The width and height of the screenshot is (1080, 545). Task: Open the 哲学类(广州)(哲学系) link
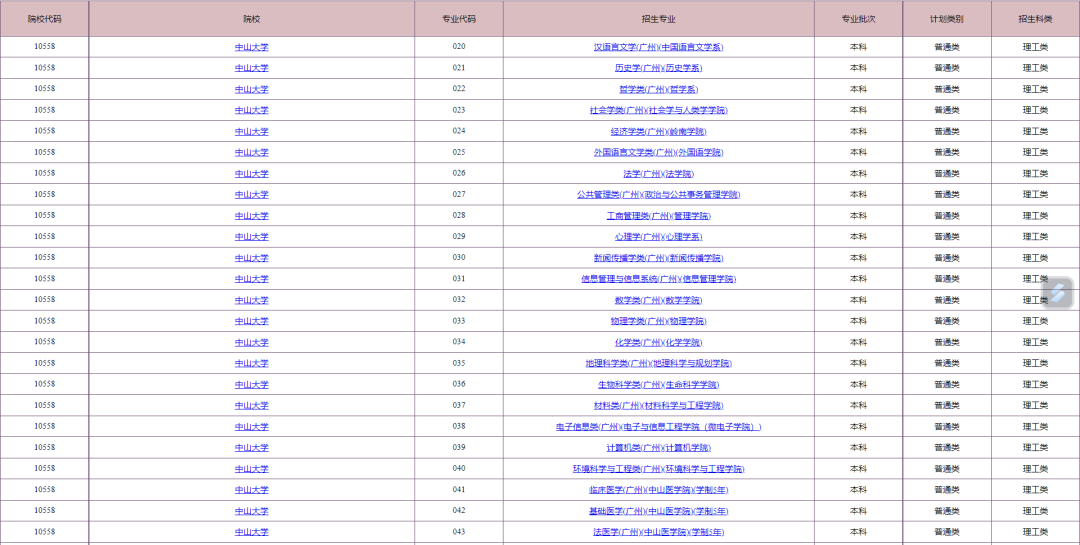pyautogui.click(x=658, y=90)
